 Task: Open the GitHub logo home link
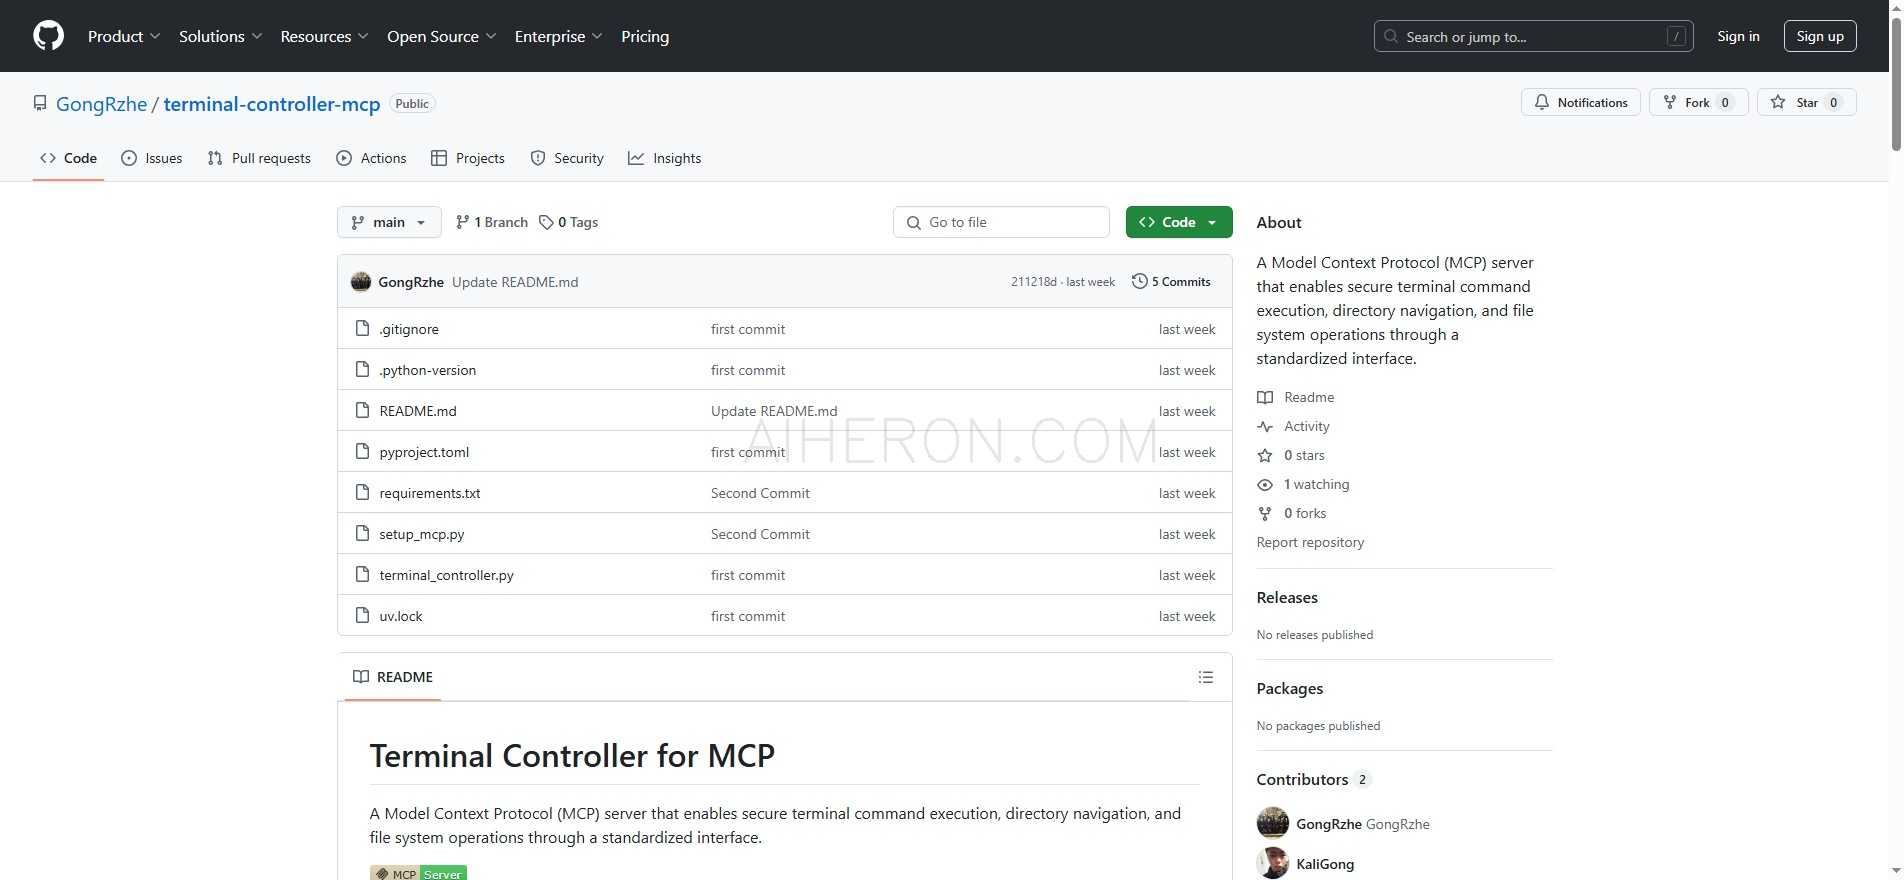pyautogui.click(x=48, y=36)
